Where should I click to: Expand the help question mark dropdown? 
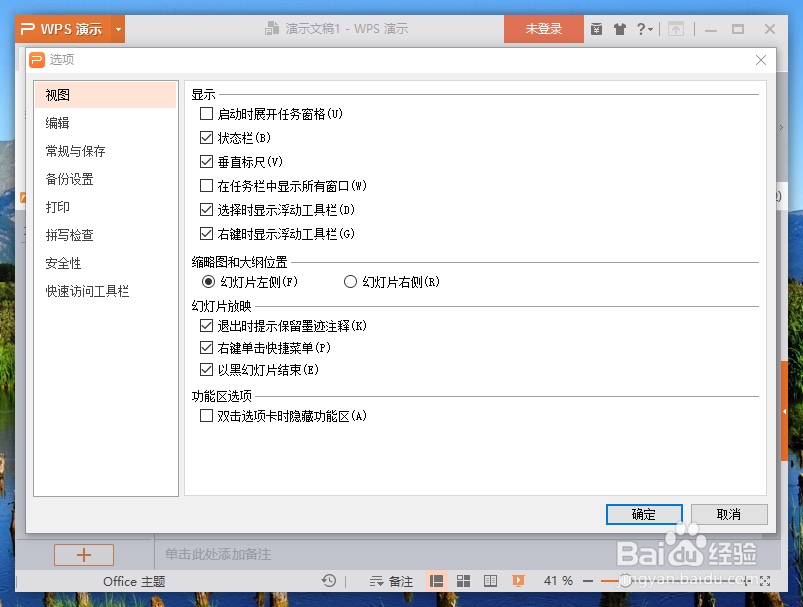pos(645,29)
